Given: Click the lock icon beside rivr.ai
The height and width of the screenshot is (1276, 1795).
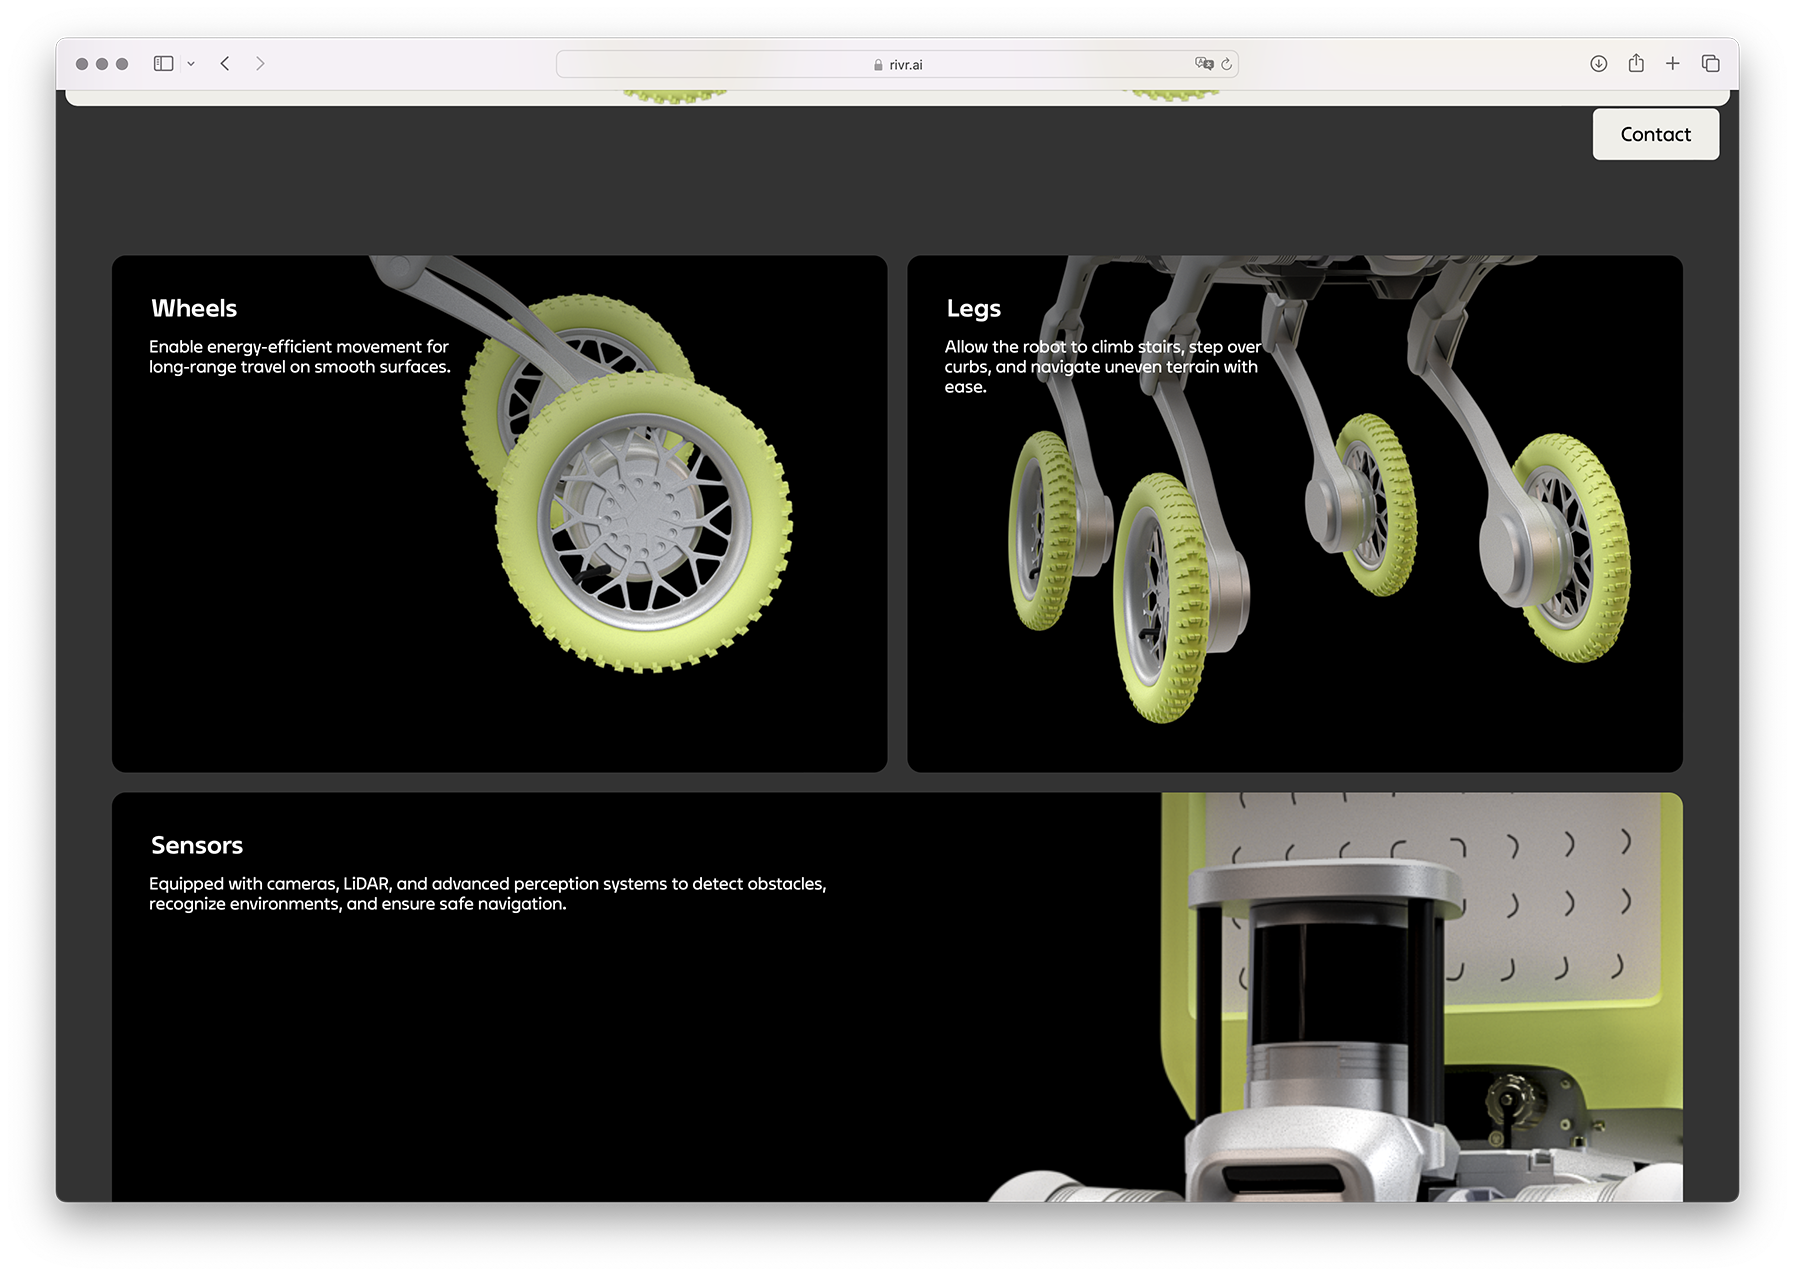Looking at the screenshot, I should pyautogui.click(x=878, y=65).
